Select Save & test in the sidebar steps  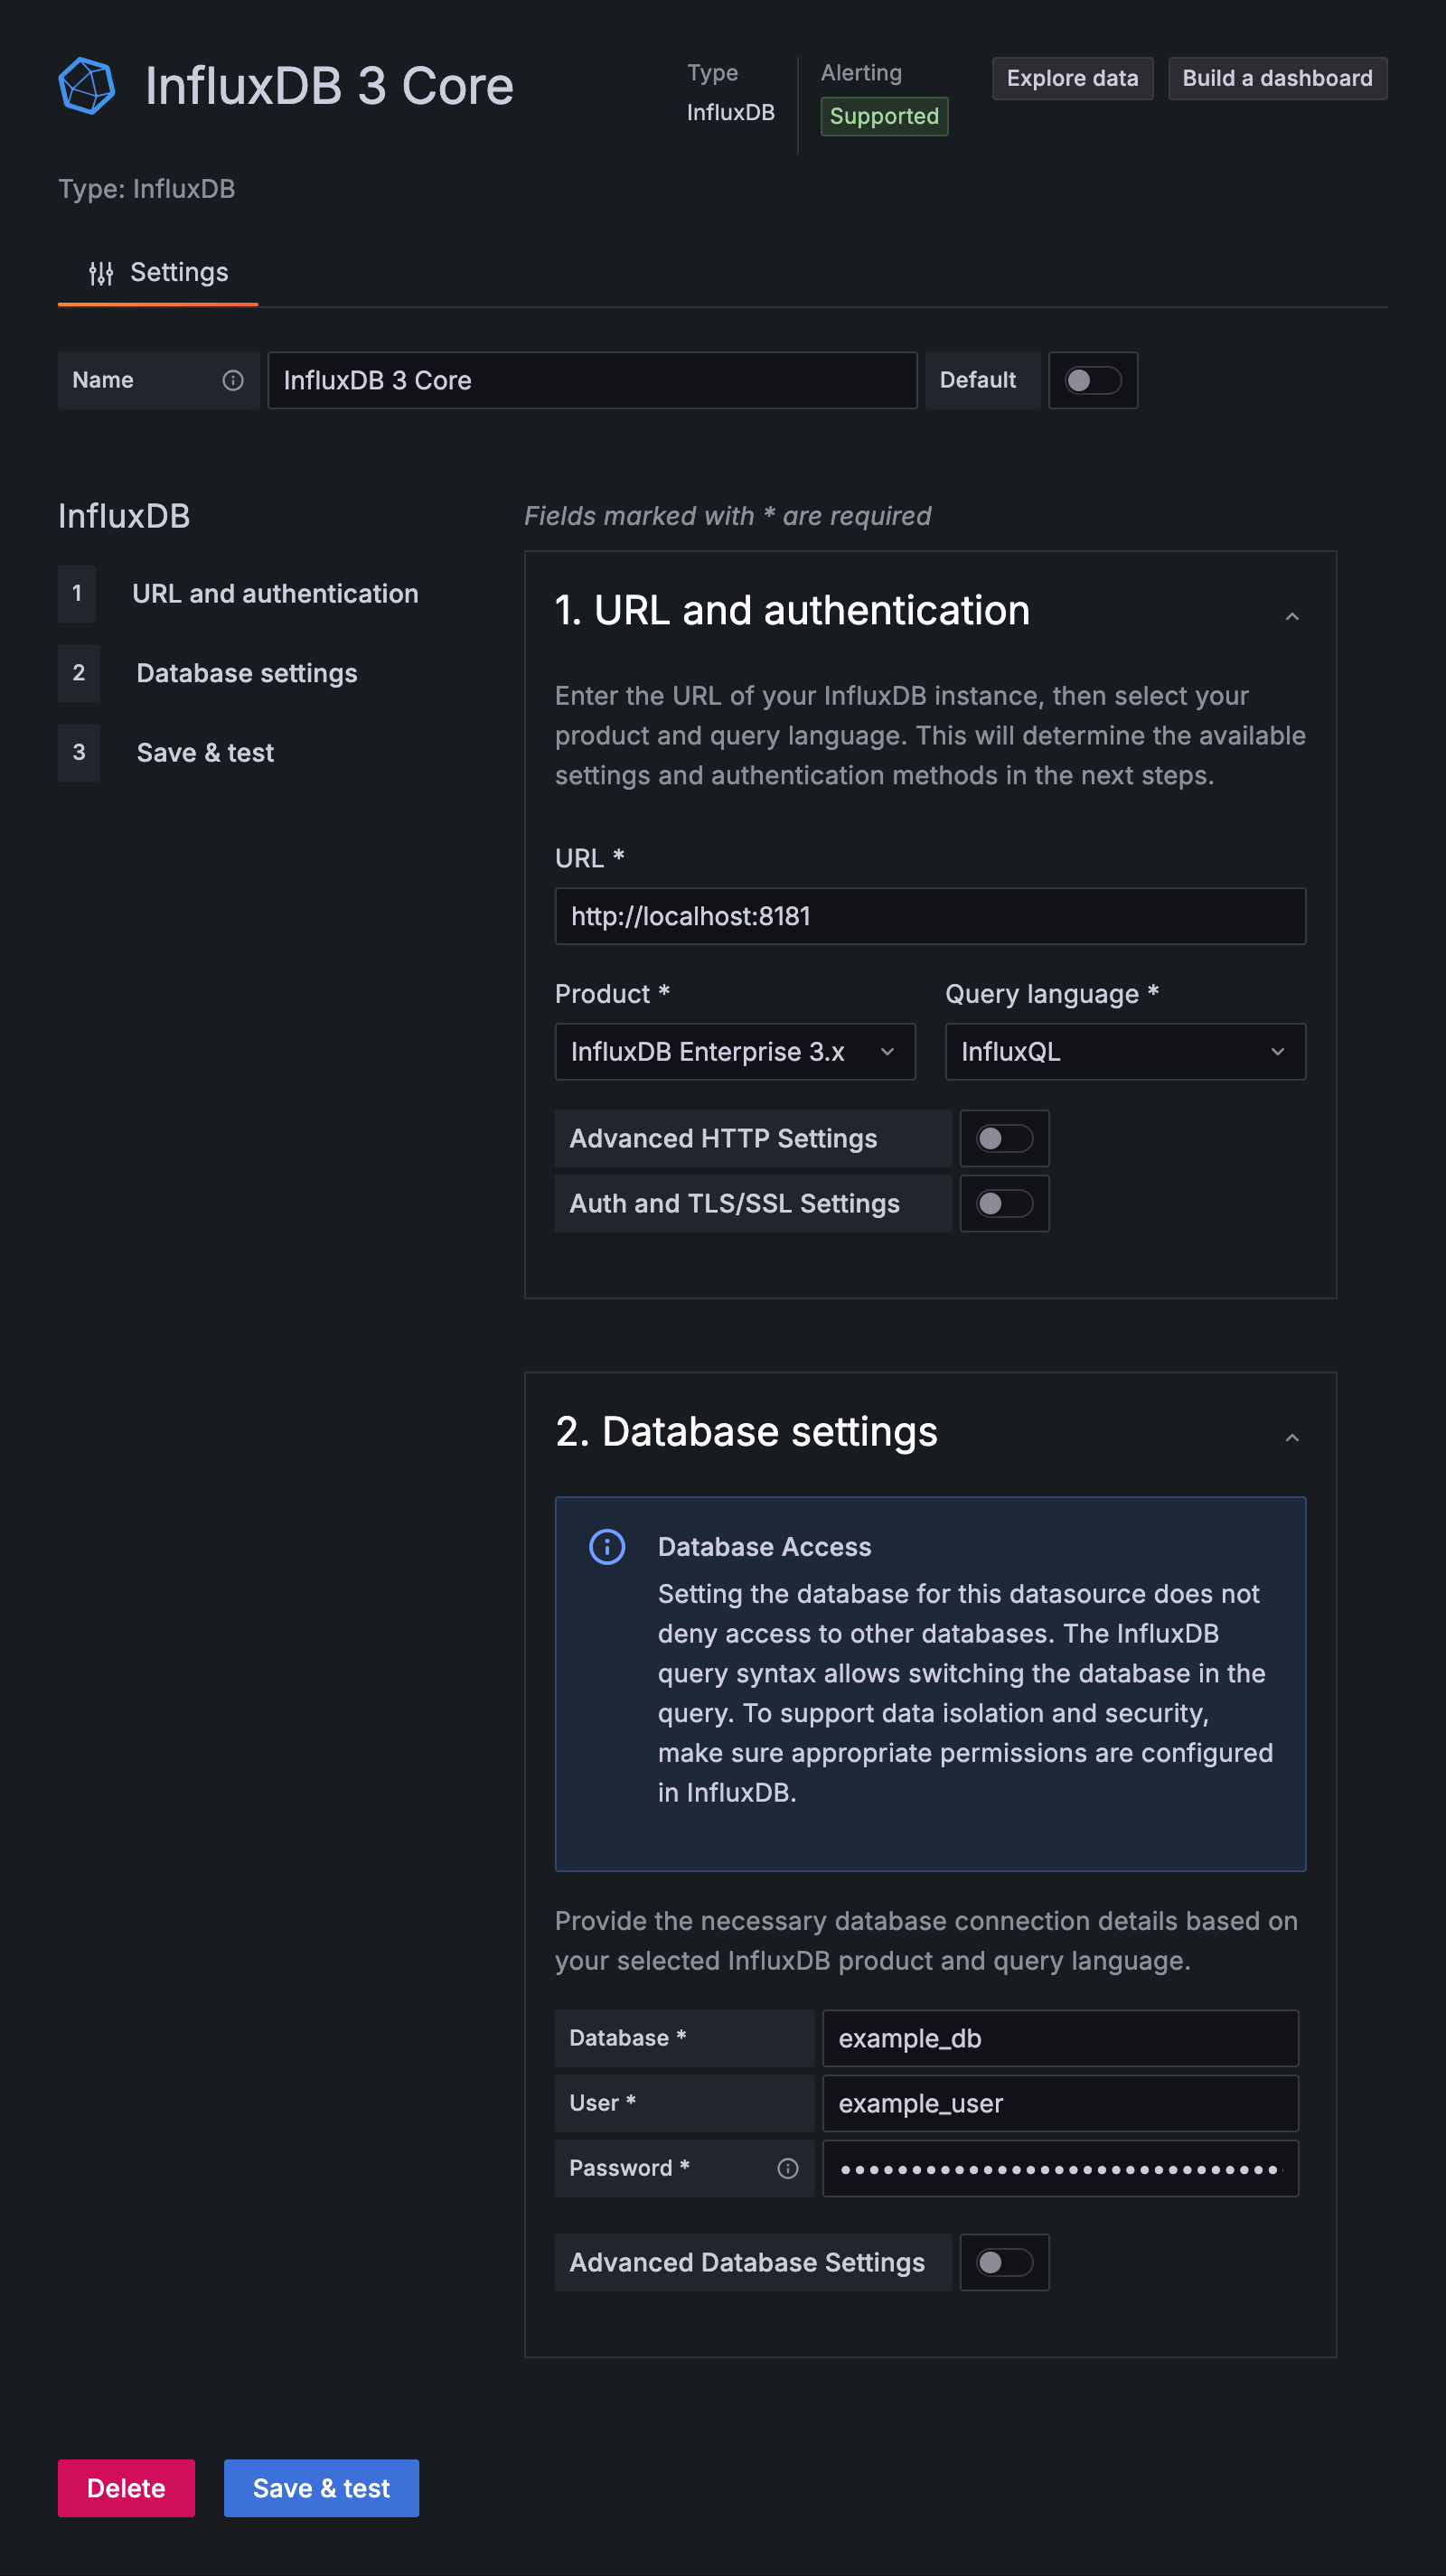tap(204, 752)
